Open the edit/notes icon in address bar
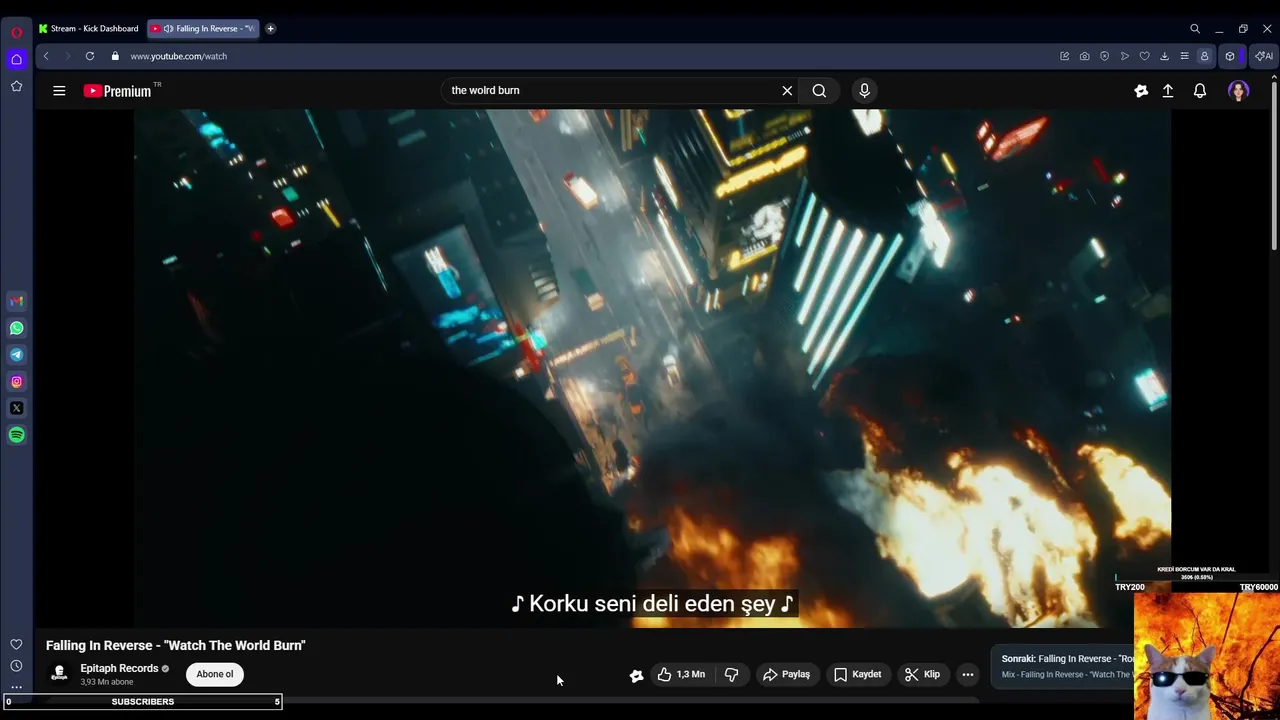 click(x=1065, y=56)
